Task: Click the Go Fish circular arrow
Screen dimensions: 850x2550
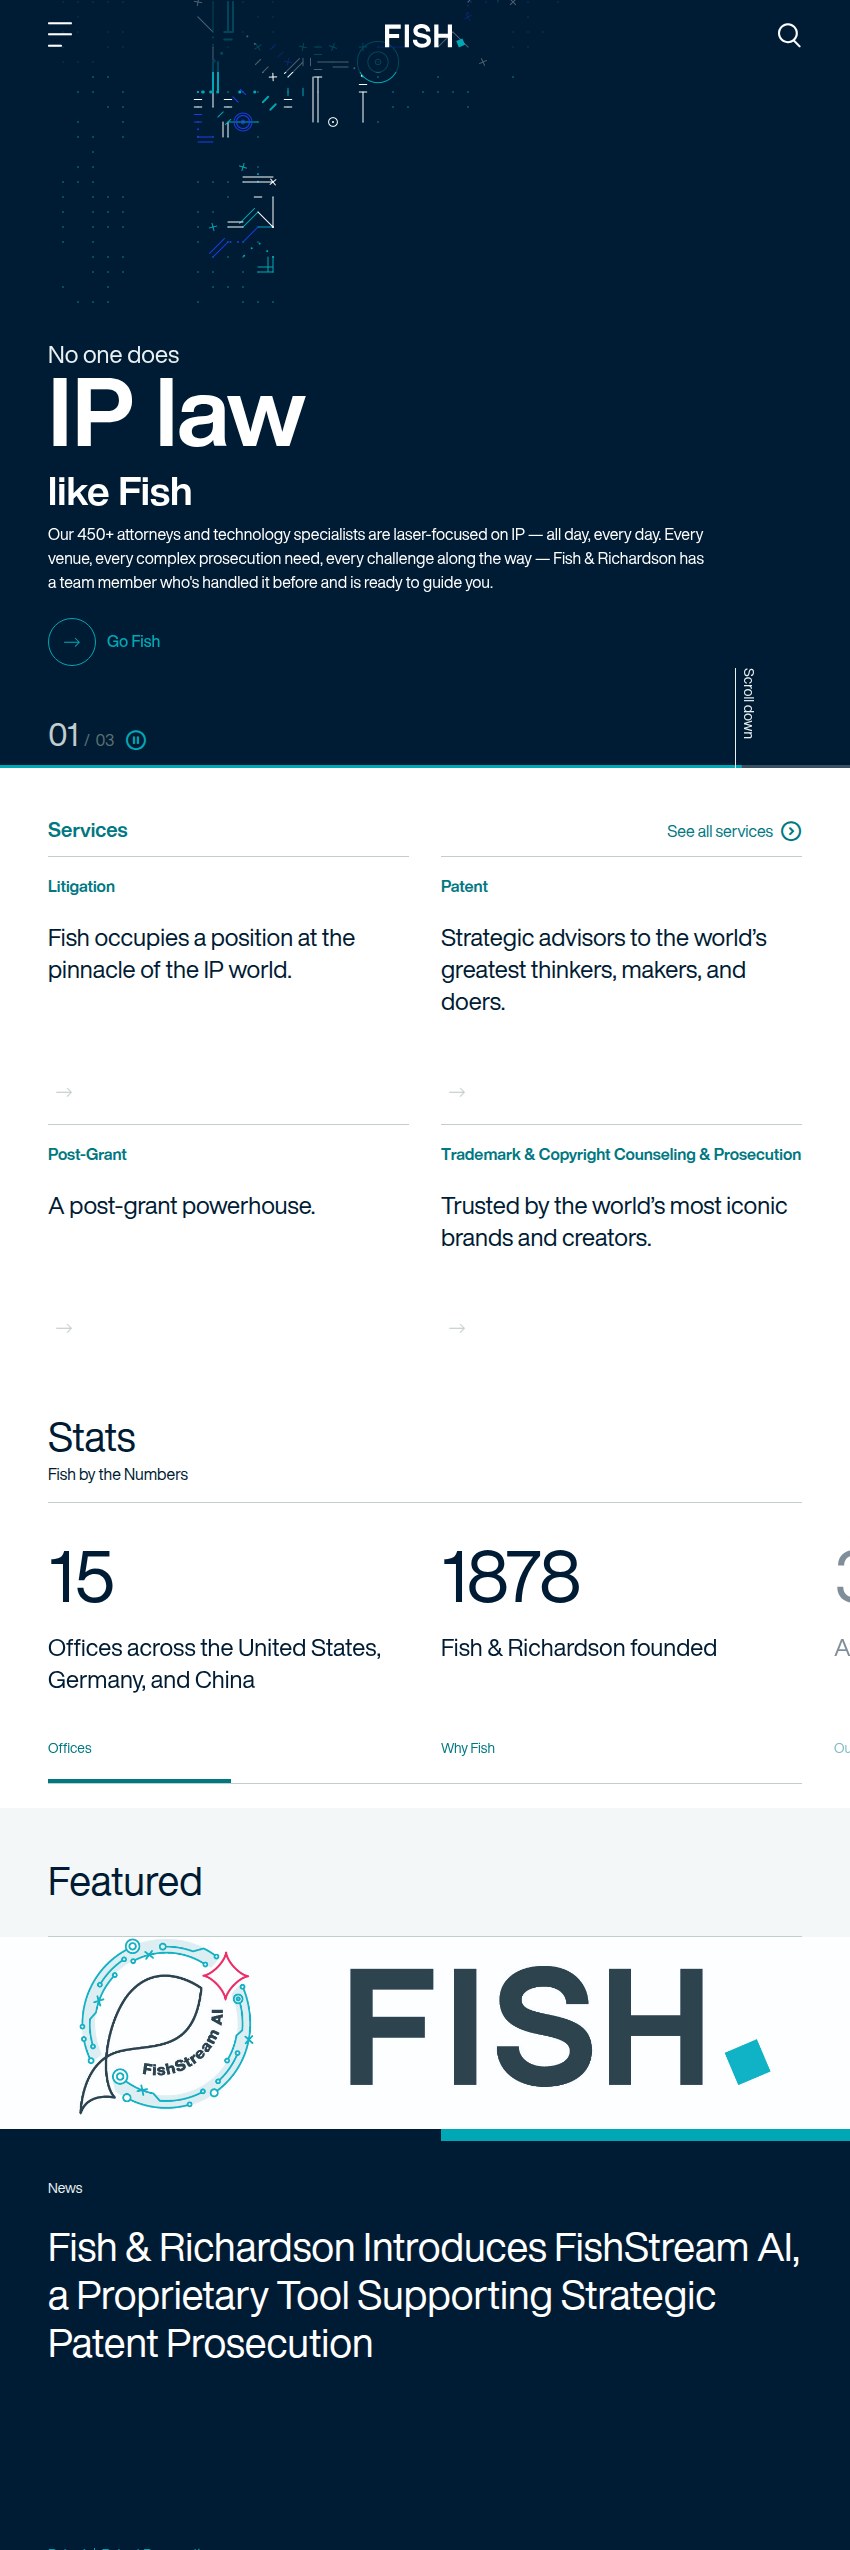Action: pyautogui.click(x=72, y=642)
